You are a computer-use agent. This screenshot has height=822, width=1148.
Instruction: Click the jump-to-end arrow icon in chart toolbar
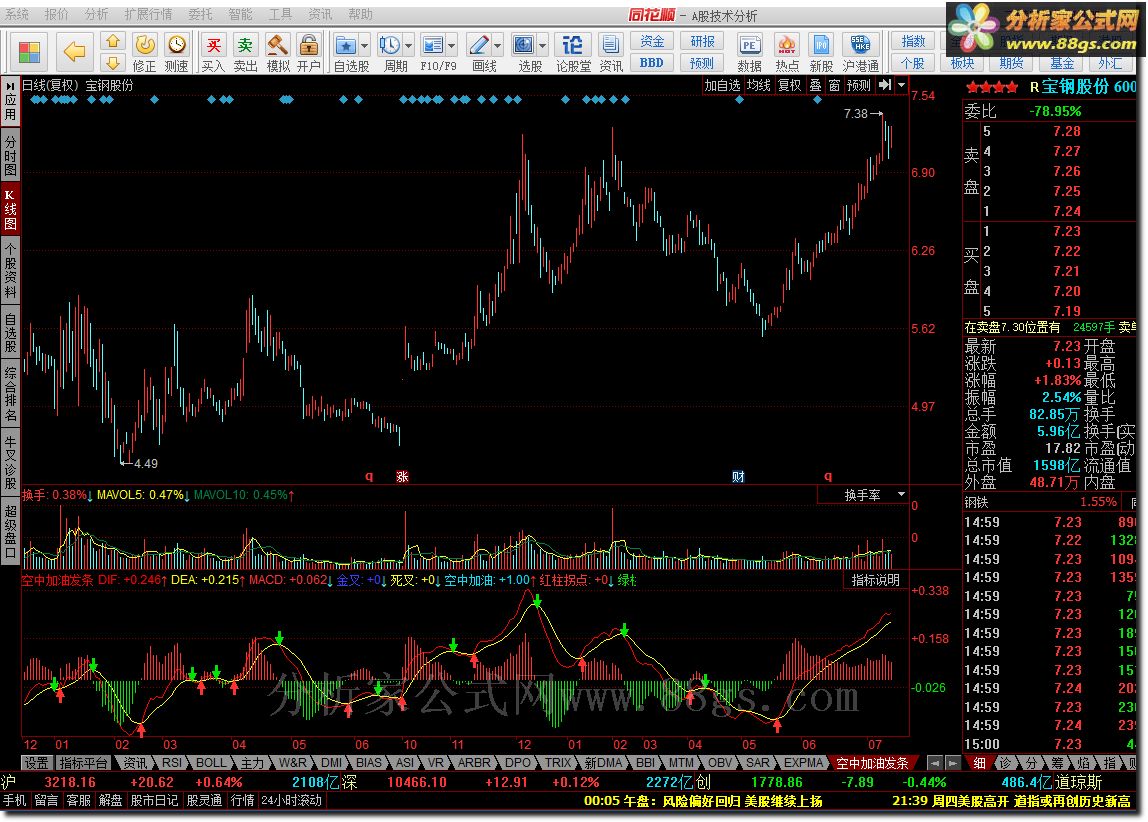pyautogui.click(x=884, y=85)
